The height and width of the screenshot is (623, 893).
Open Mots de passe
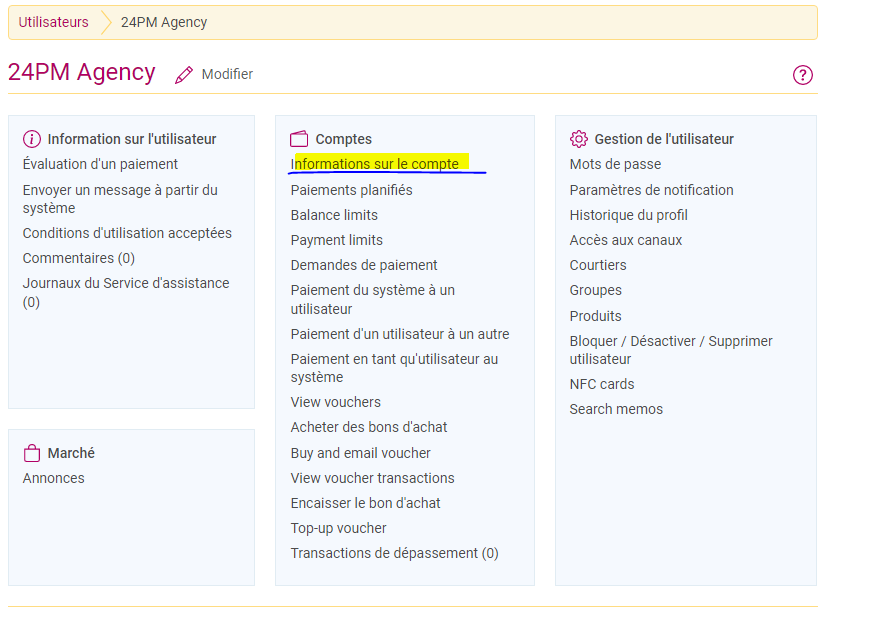(x=615, y=164)
